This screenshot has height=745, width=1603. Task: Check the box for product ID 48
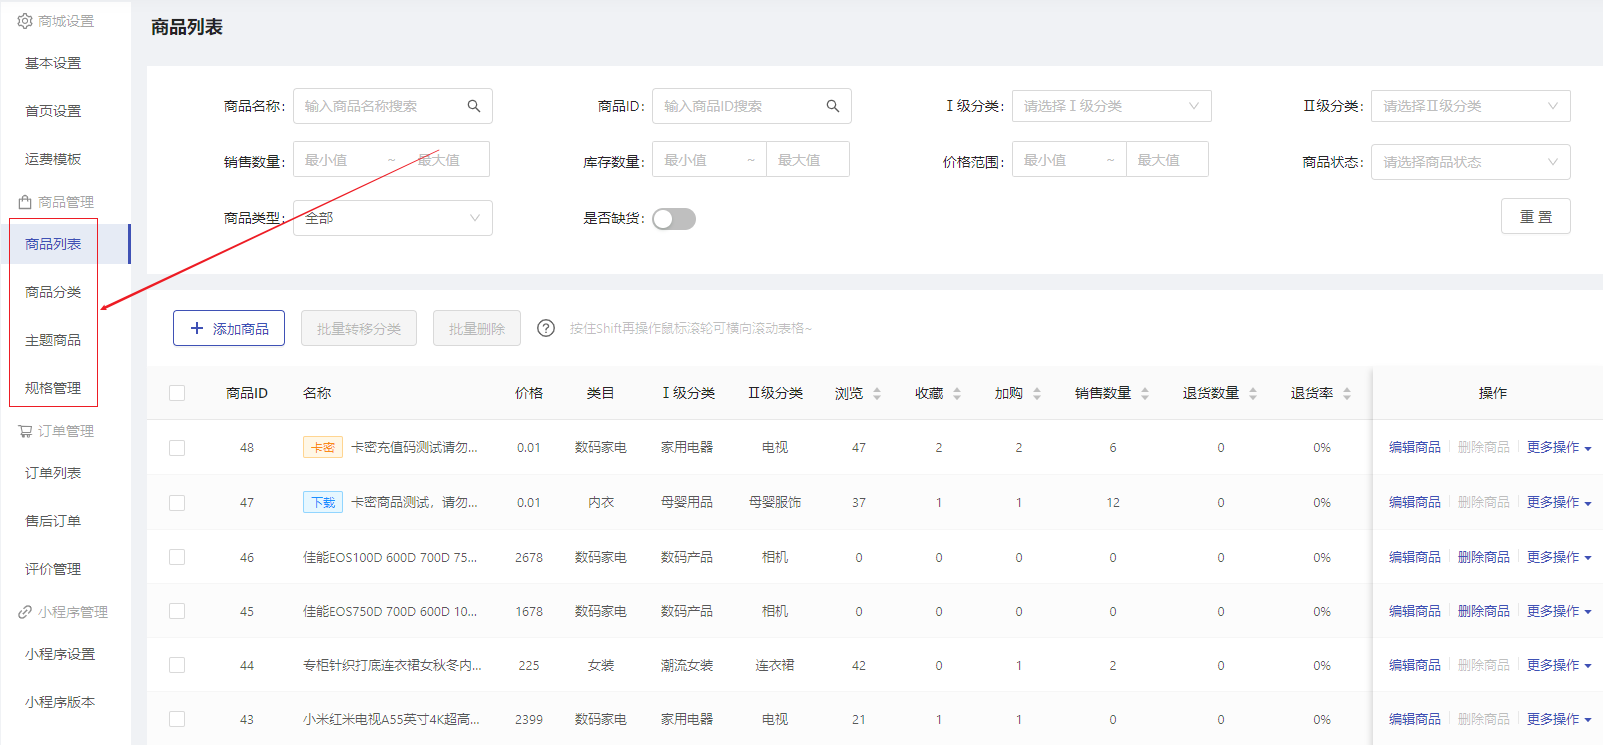click(177, 448)
